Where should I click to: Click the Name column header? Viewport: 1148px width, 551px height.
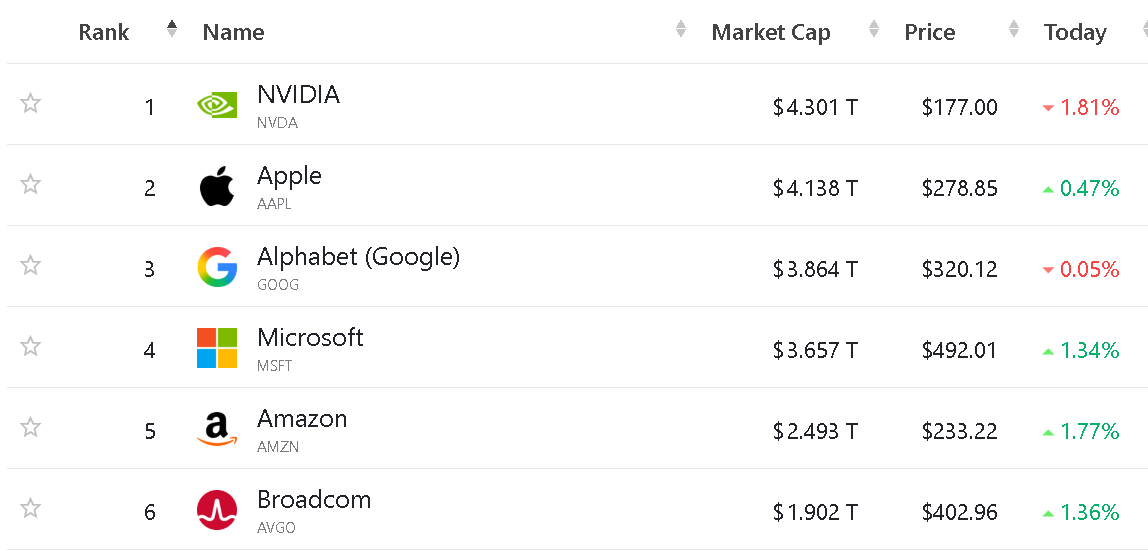click(x=233, y=32)
